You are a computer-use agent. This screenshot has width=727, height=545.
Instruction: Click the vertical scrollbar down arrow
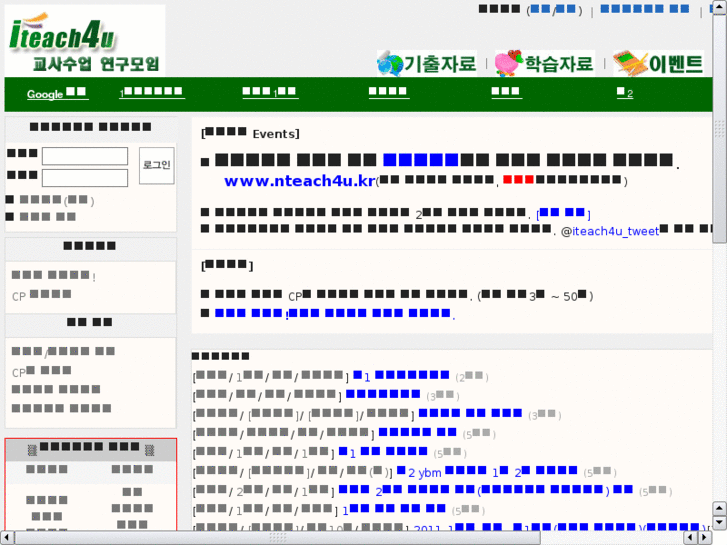719,523
